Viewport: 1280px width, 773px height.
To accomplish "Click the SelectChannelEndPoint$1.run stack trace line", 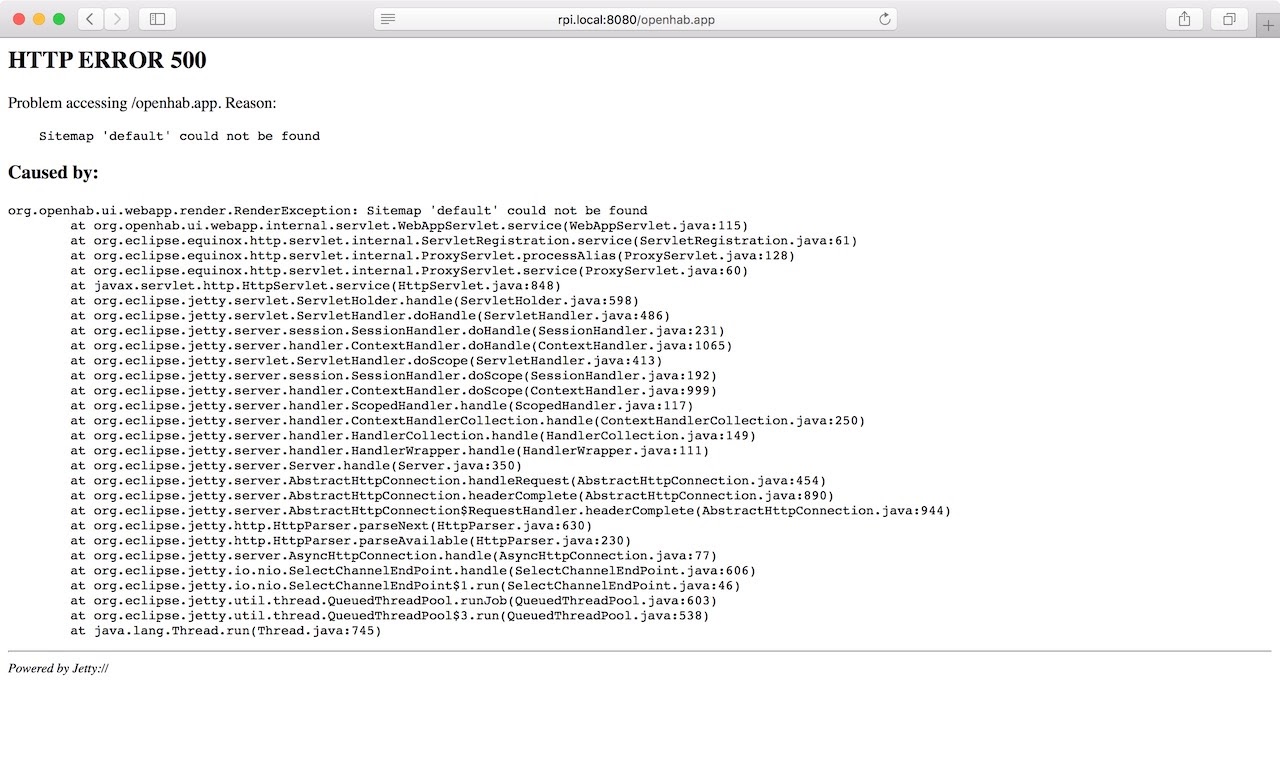I will click(405, 586).
